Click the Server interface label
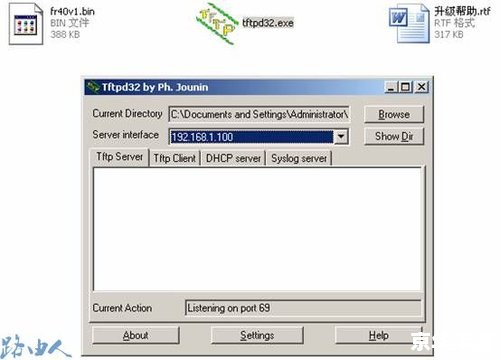Image resolution: width=500 pixels, height=360 pixels. (126, 135)
